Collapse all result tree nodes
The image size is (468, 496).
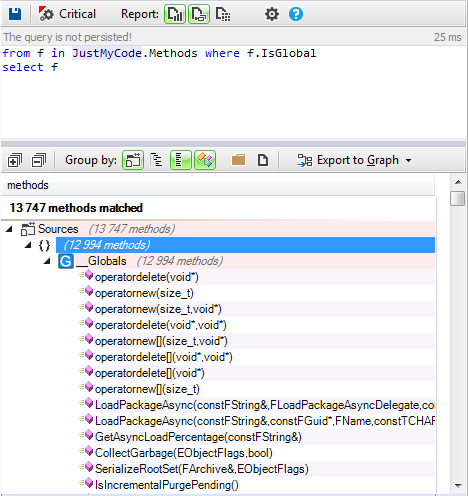[39, 160]
